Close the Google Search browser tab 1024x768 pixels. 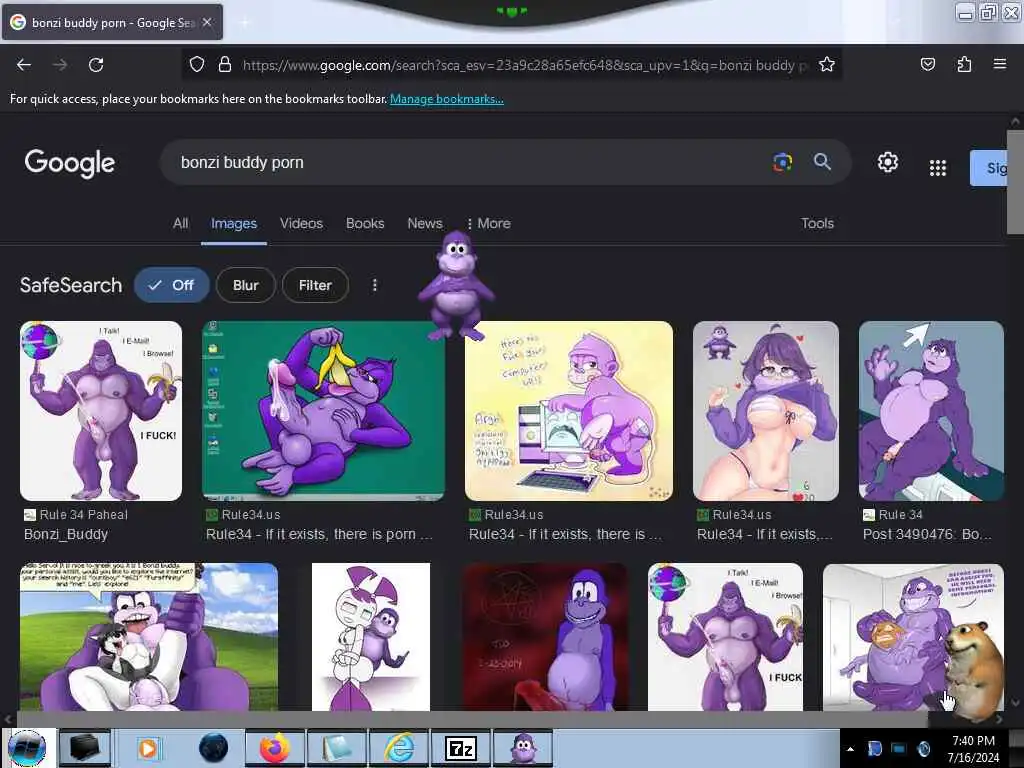[207, 22]
